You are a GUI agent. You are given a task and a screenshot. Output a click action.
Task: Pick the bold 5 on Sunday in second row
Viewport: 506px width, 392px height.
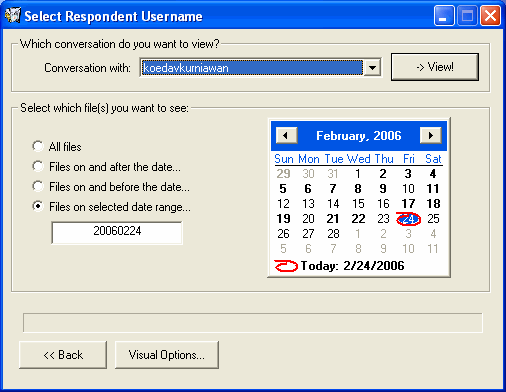283,189
